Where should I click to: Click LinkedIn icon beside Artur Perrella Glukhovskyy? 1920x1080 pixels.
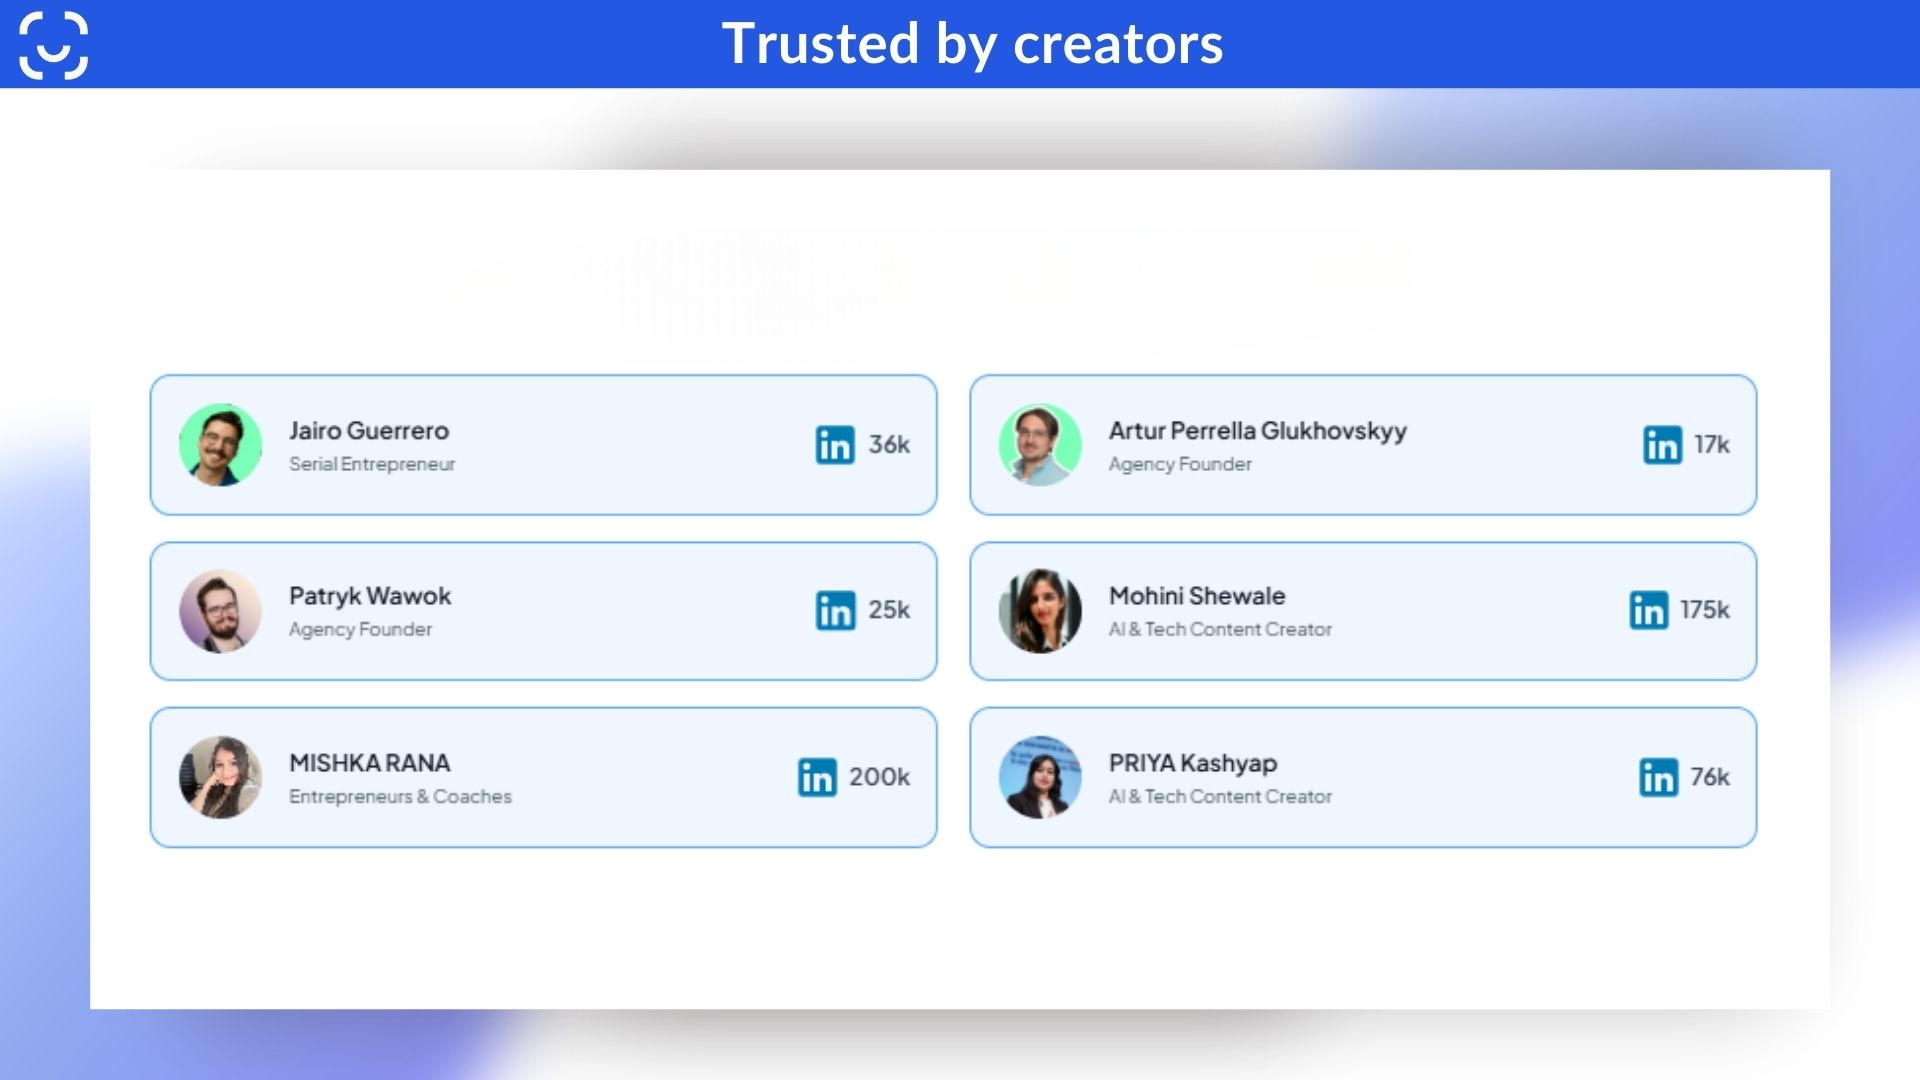click(x=1662, y=445)
